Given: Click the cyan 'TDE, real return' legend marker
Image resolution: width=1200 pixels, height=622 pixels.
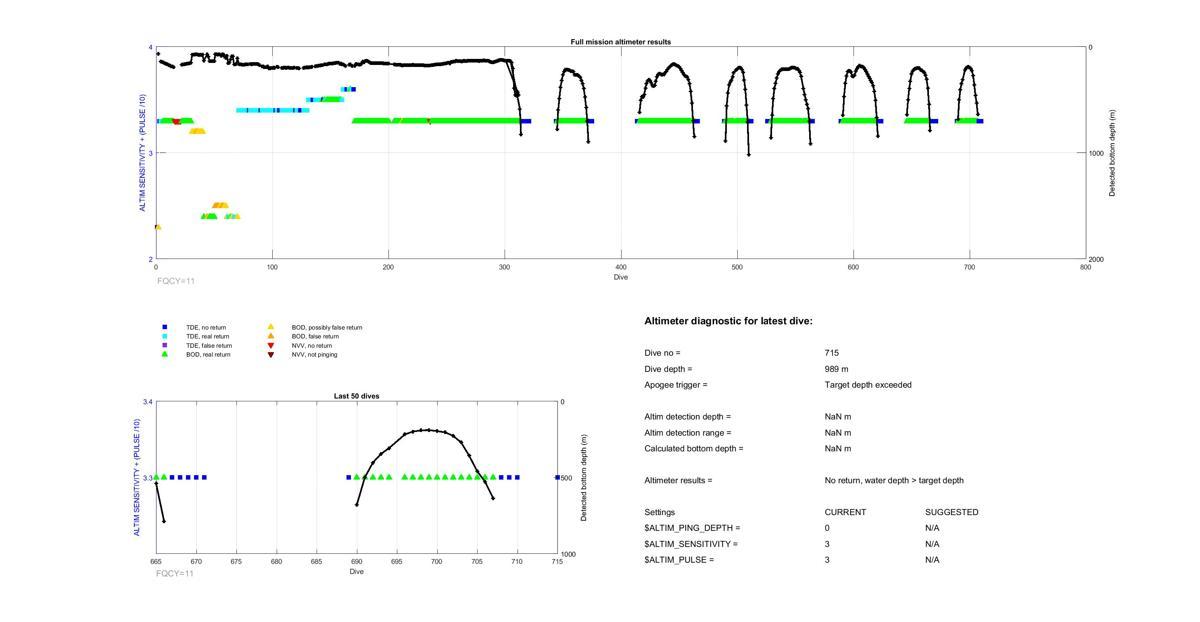Looking at the screenshot, I should pos(165,336).
